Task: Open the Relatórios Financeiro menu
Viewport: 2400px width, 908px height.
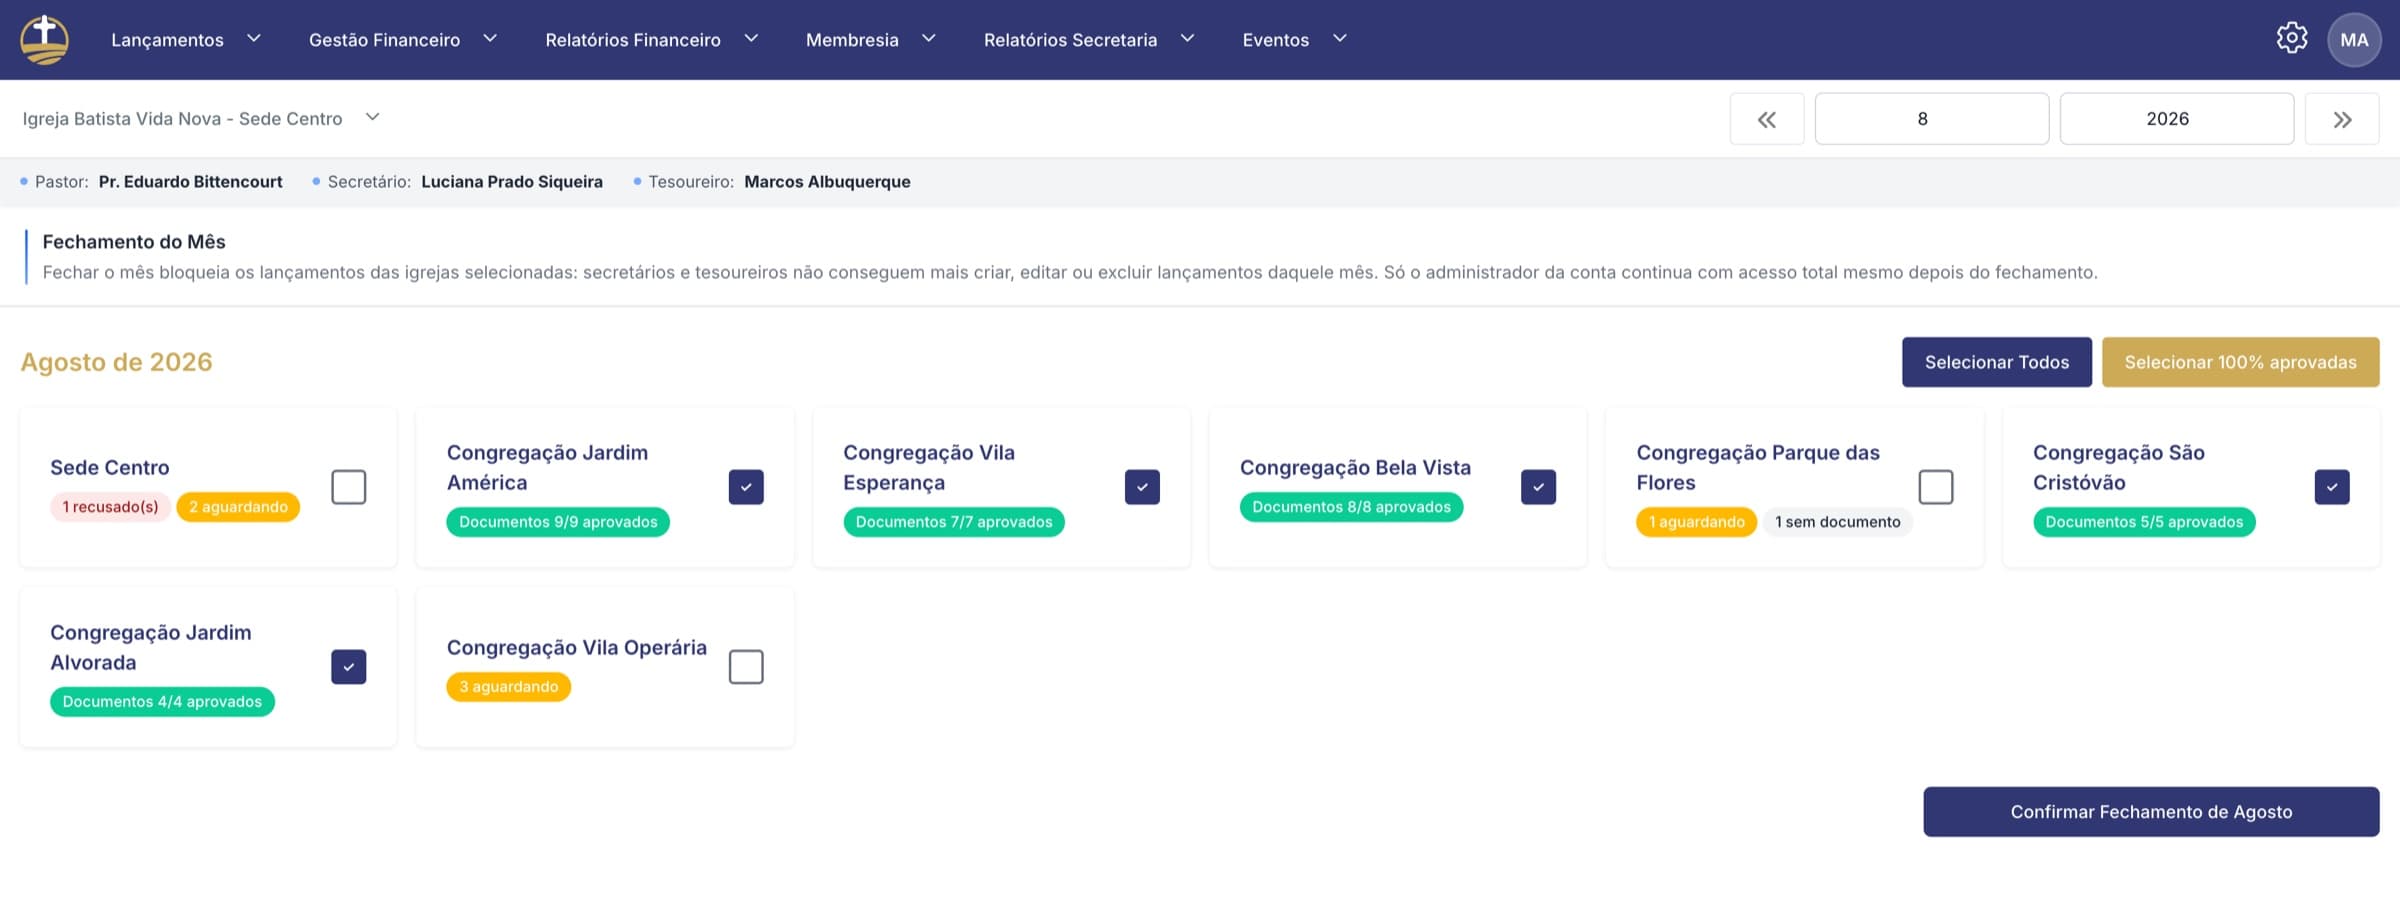Action: pos(633,40)
